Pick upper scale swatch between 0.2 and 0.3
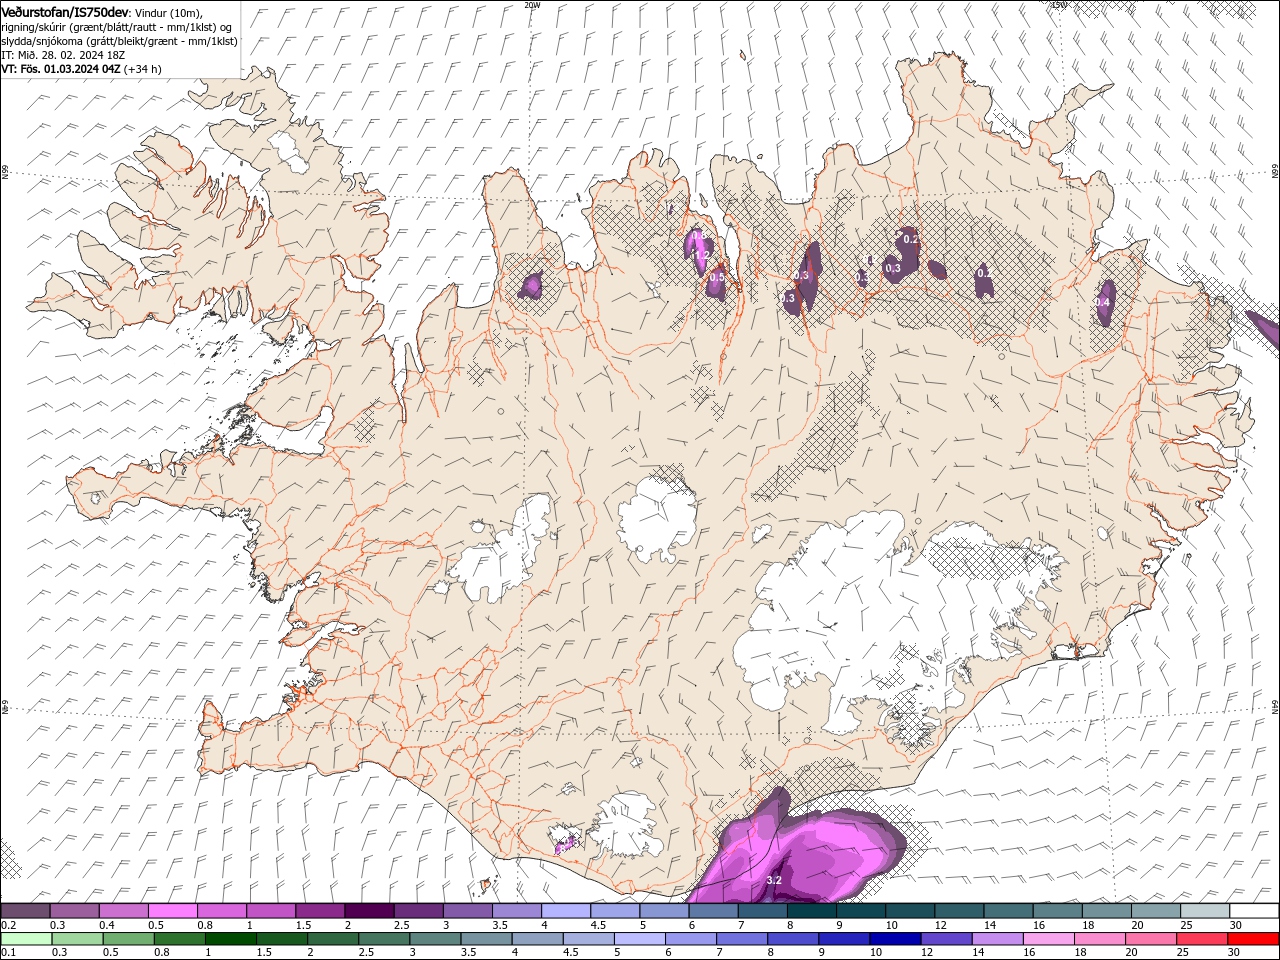Screen dimensions: 1280x960 click(x=25, y=911)
